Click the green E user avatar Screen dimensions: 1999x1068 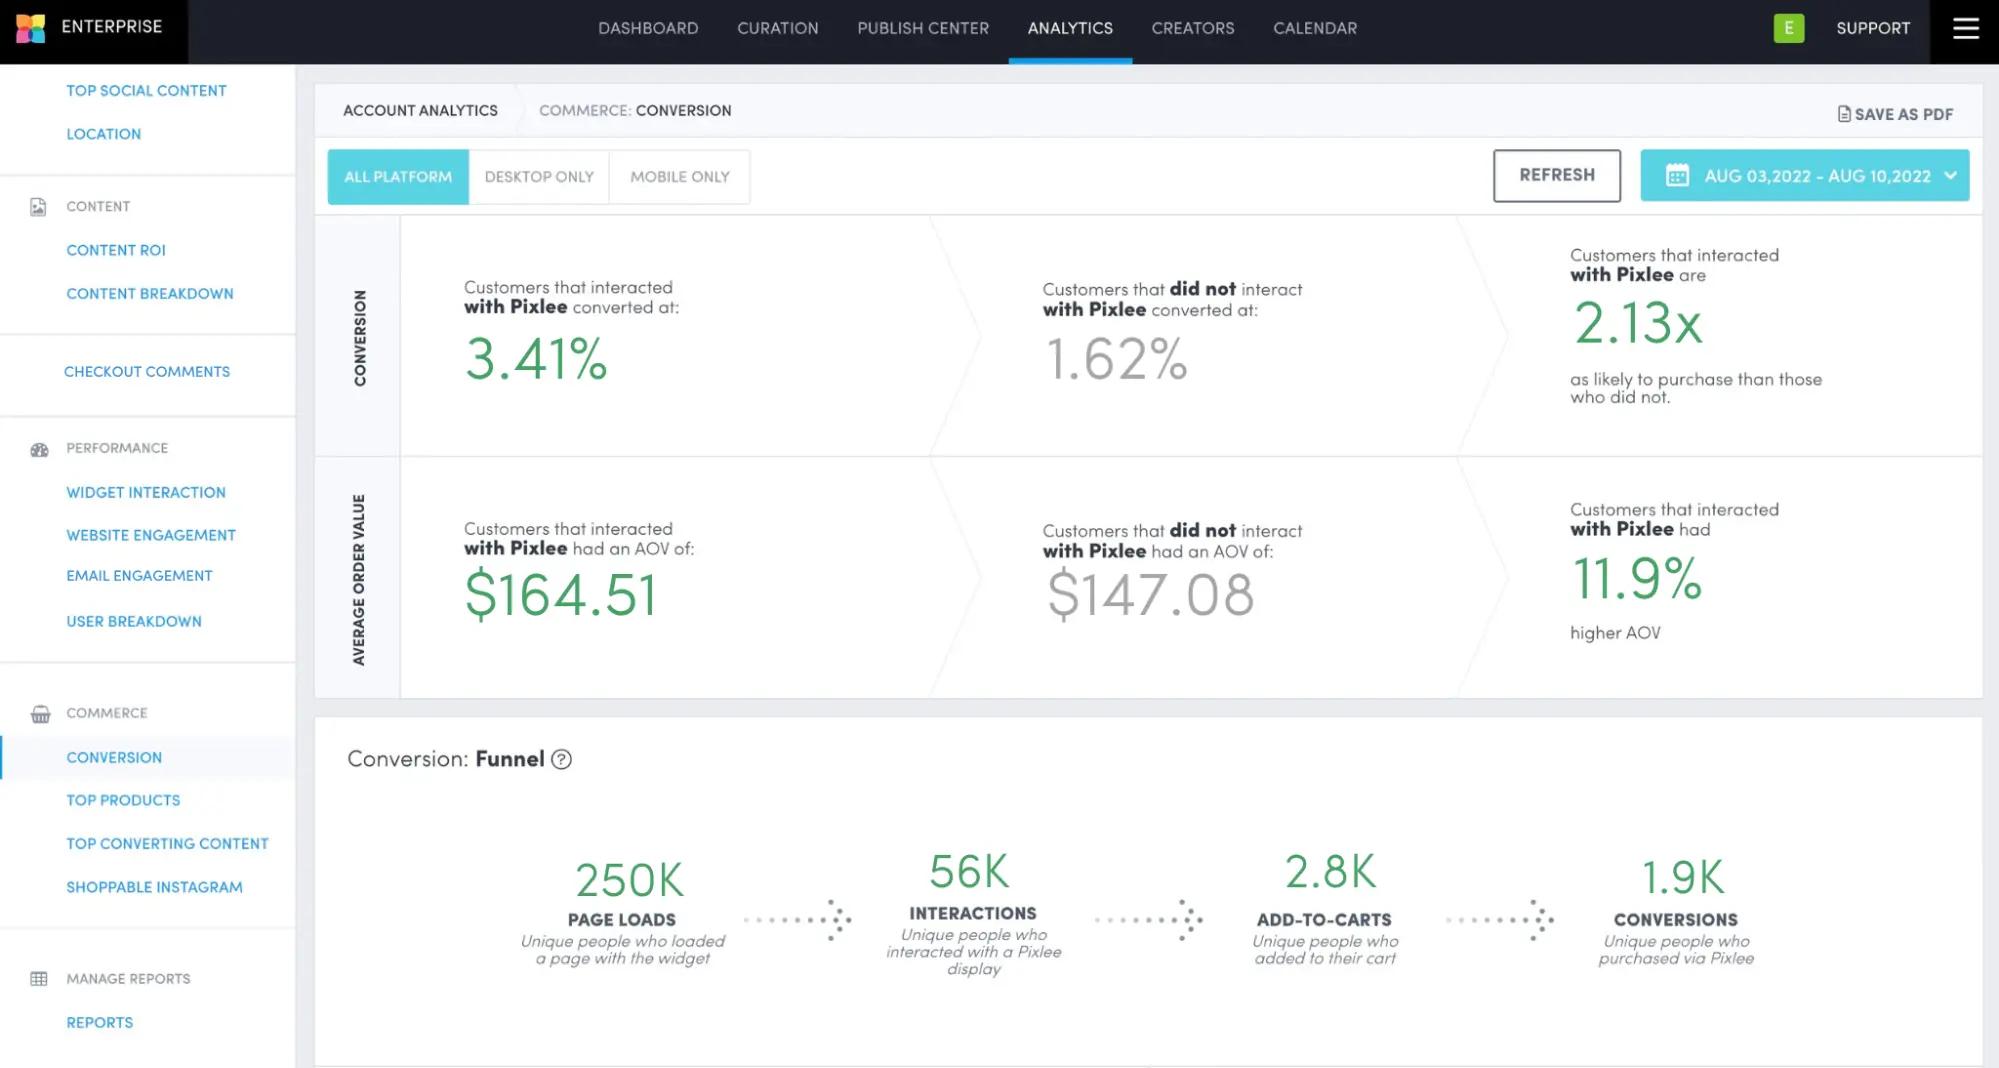[x=1788, y=28]
